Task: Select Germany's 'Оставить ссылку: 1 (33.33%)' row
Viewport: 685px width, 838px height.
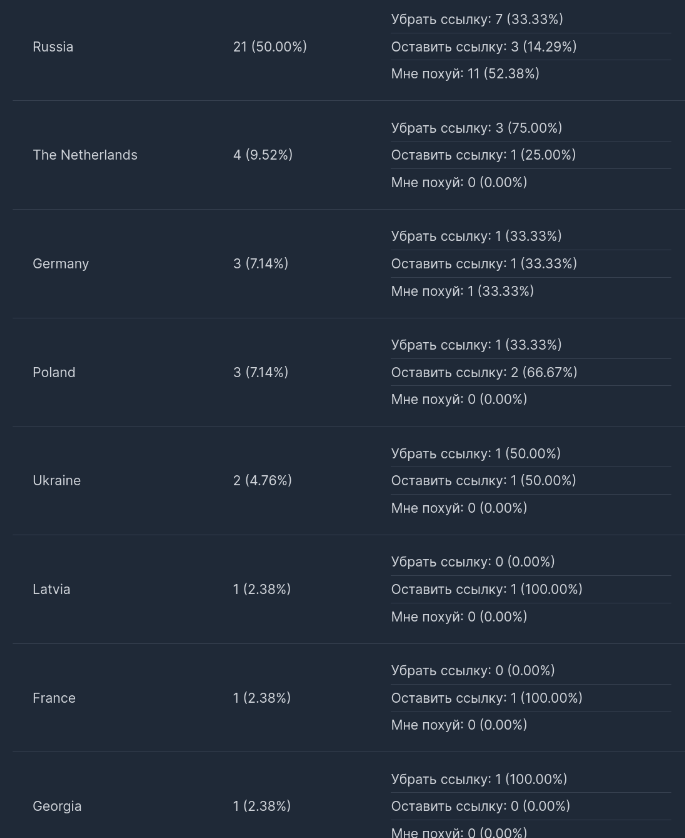Action: click(x=484, y=264)
